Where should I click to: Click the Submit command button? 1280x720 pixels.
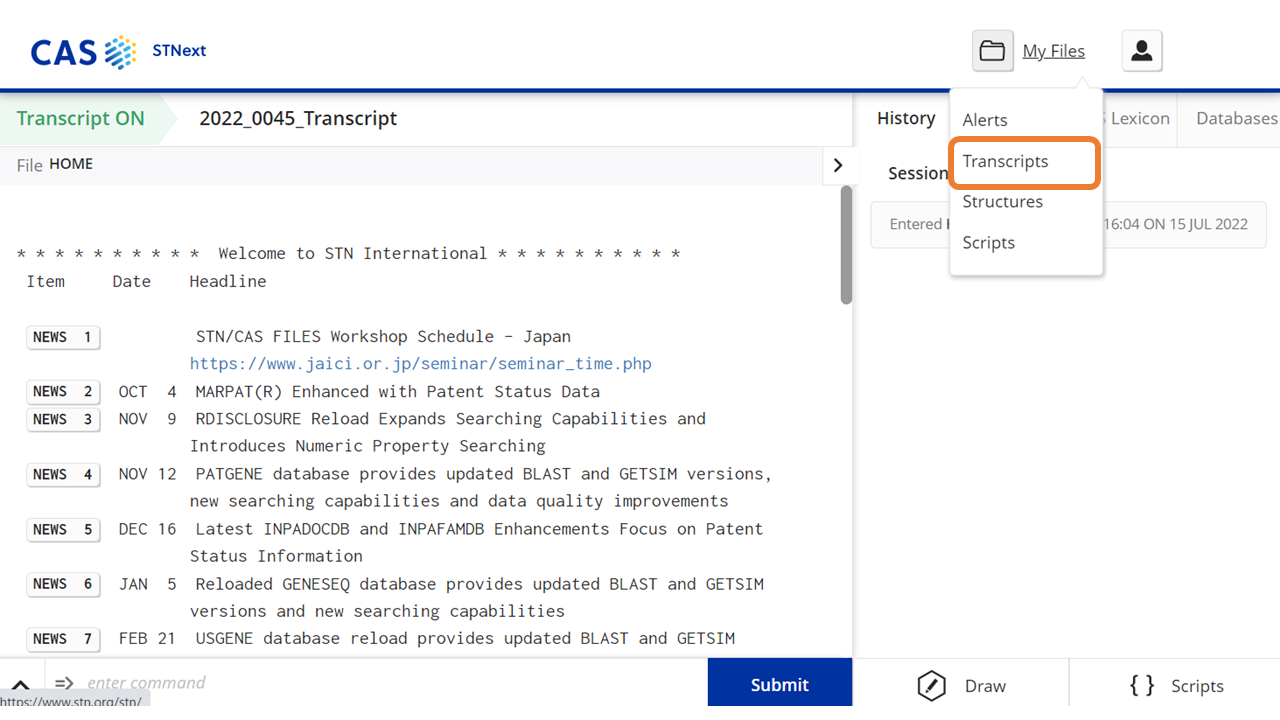tap(780, 685)
